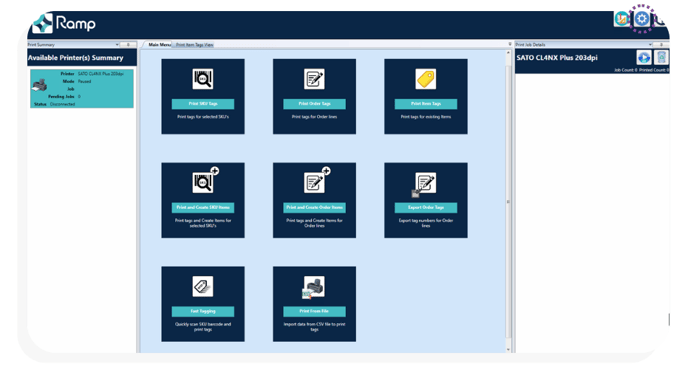
Task: Select Print and Create Order Items button
Action: (314, 207)
